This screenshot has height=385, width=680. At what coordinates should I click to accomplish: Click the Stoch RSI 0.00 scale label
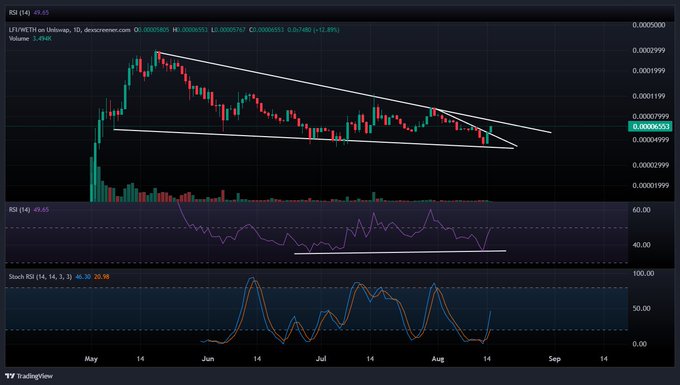tap(641, 344)
